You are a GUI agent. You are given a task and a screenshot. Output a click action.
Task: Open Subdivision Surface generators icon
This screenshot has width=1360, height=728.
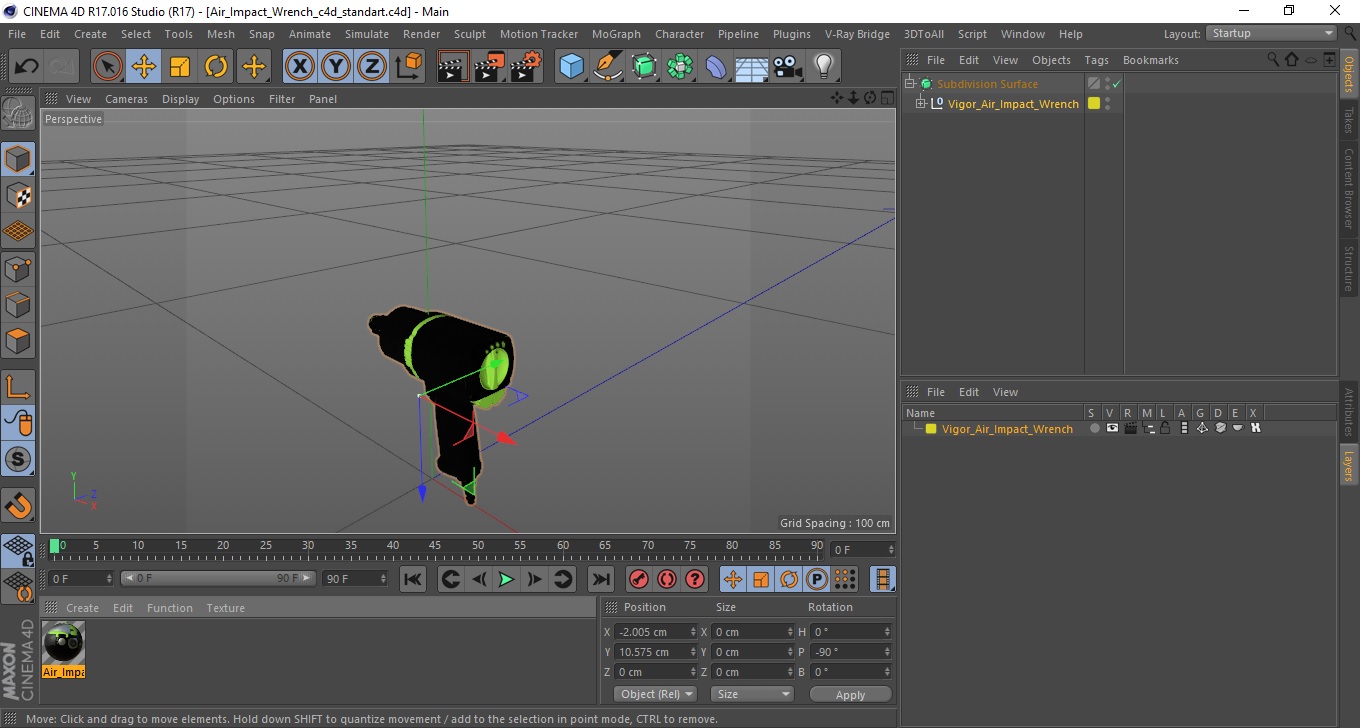point(644,67)
